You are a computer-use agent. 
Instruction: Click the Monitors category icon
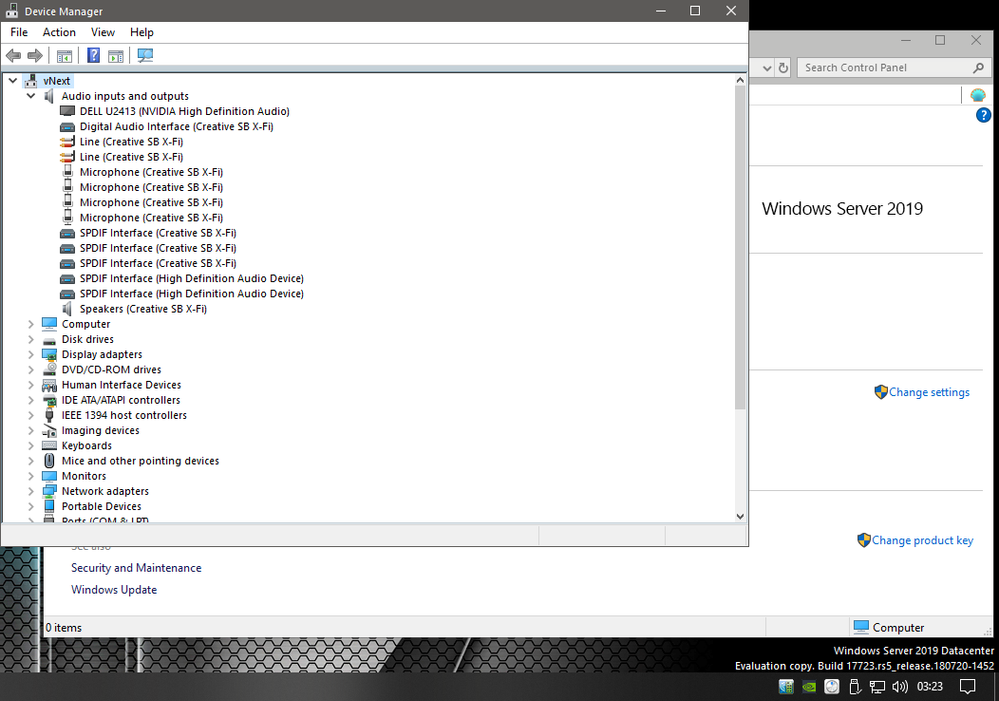point(49,476)
